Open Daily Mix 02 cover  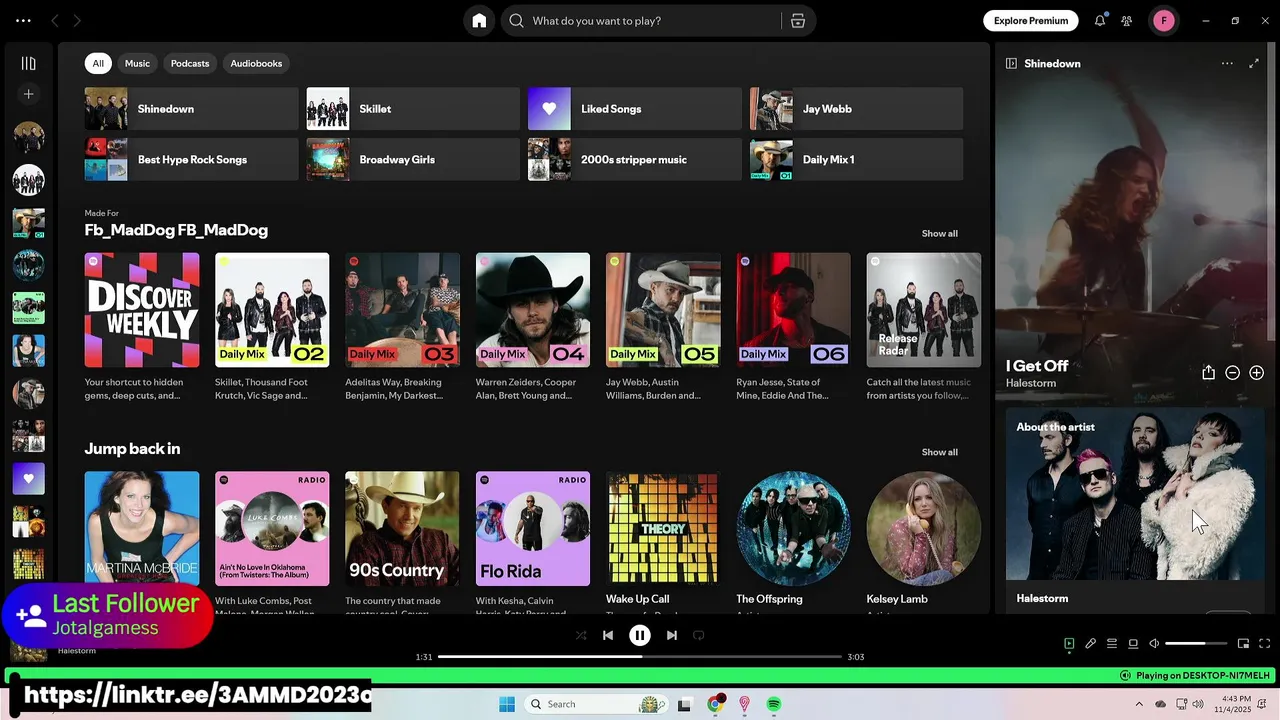272,310
